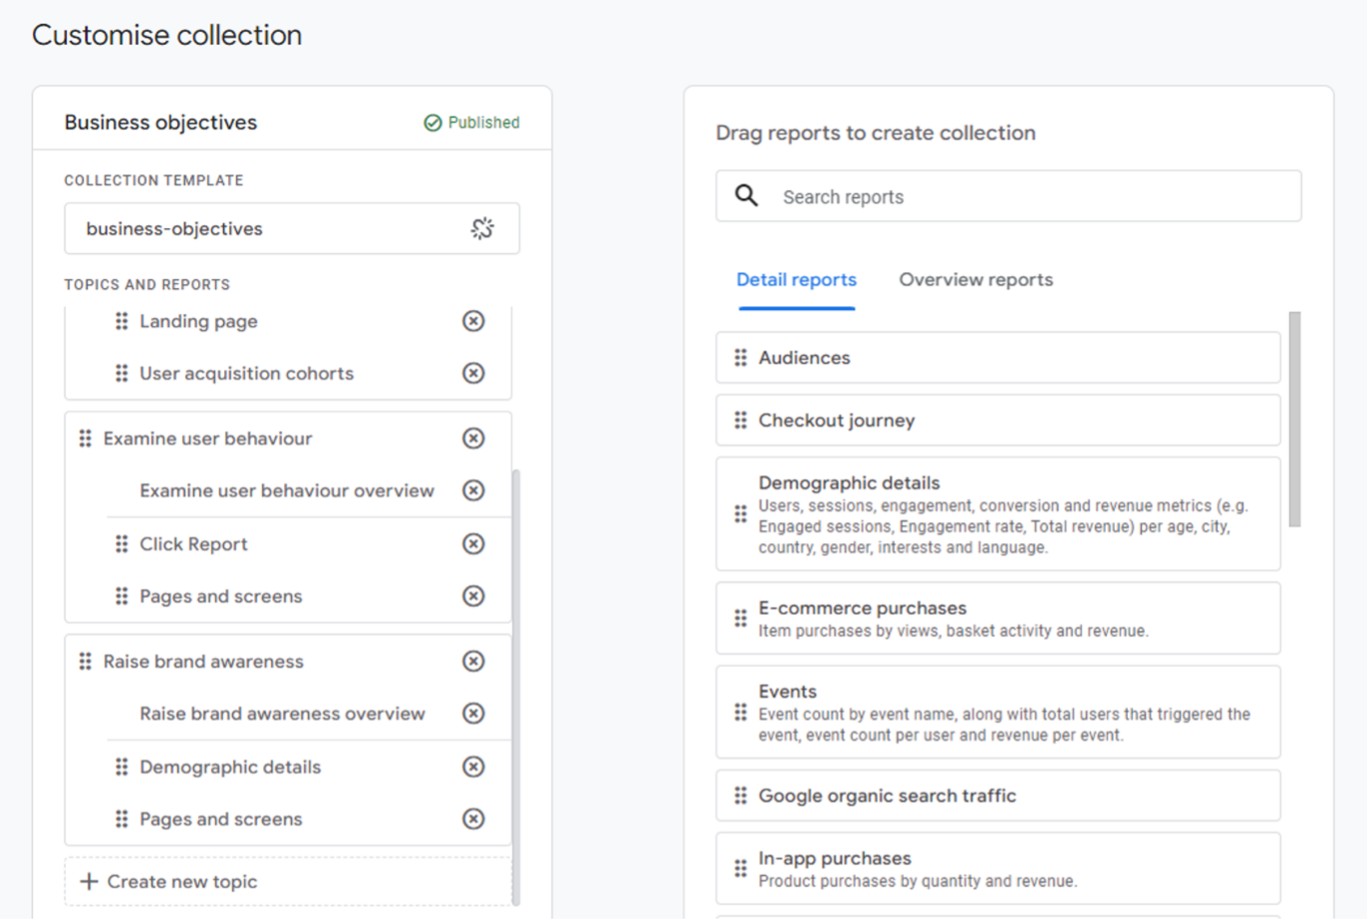Click the green Published status indicator
Viewport: 1371px width, 922px height.
click(x=472, y=123)
